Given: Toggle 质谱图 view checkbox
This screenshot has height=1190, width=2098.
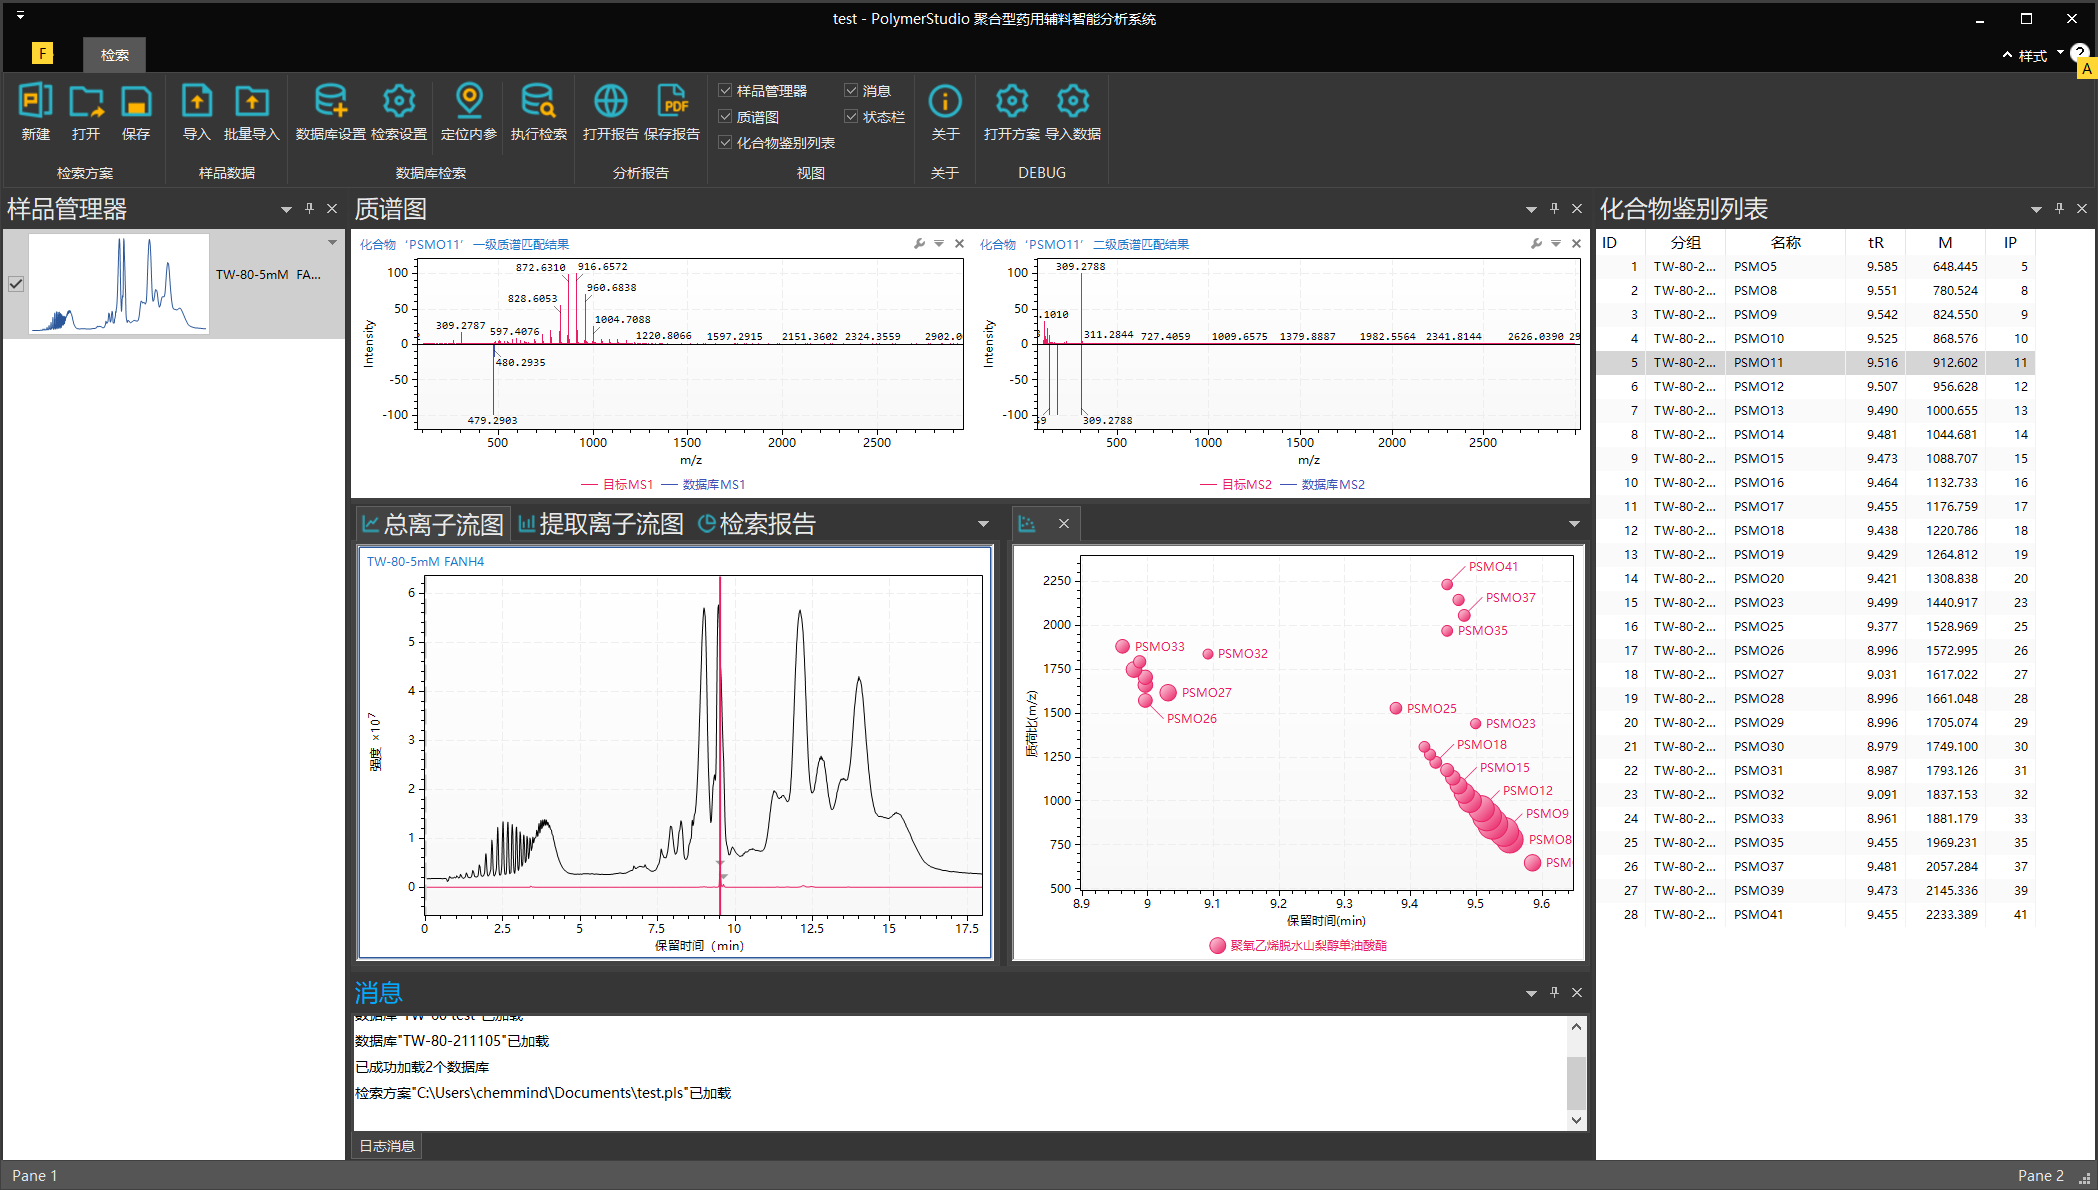Looking at the screenshot, I should 725,116.
